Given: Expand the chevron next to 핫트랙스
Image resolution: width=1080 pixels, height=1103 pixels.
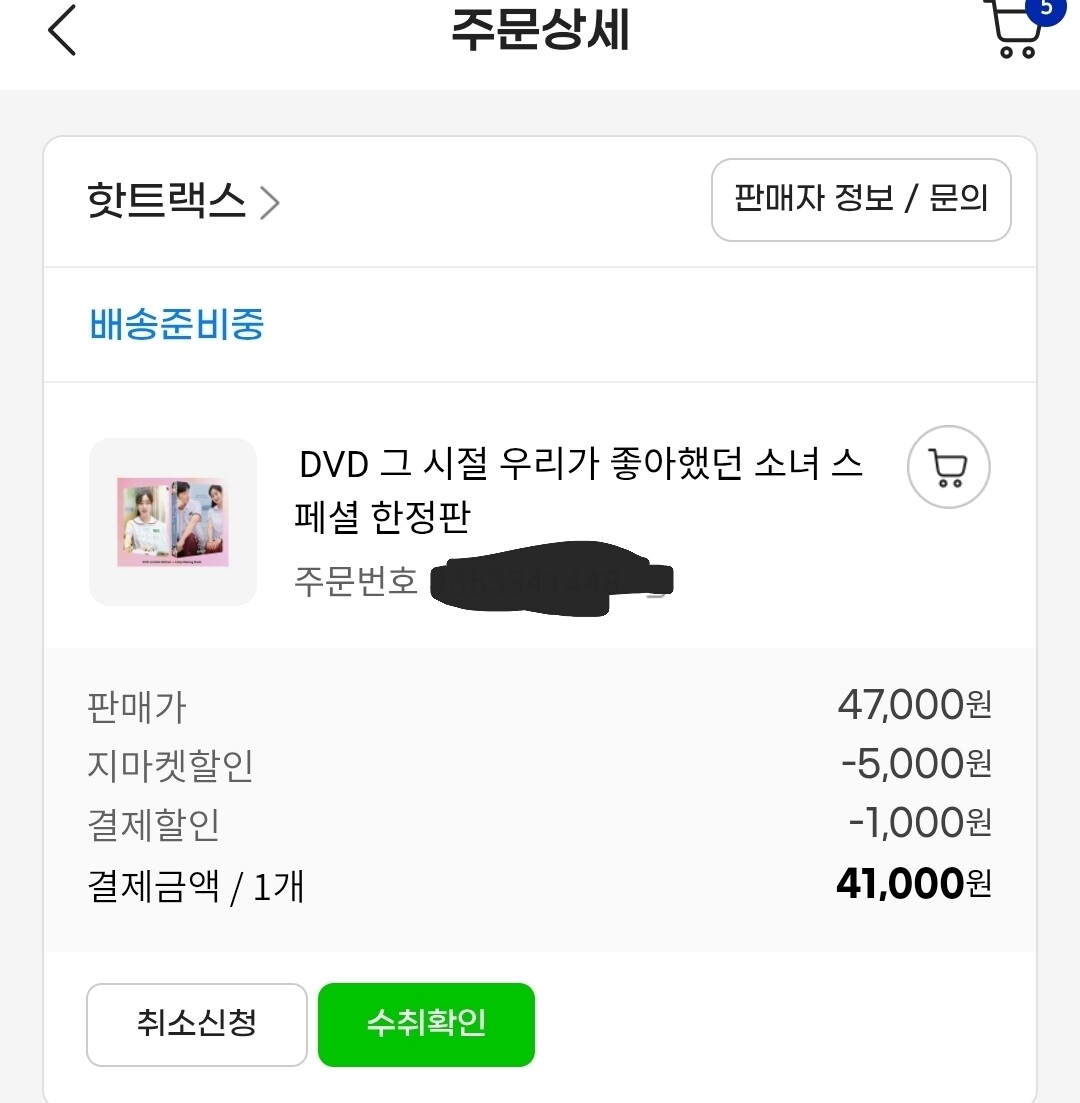Looking at the screenshot, I should (x=270, y=203).
